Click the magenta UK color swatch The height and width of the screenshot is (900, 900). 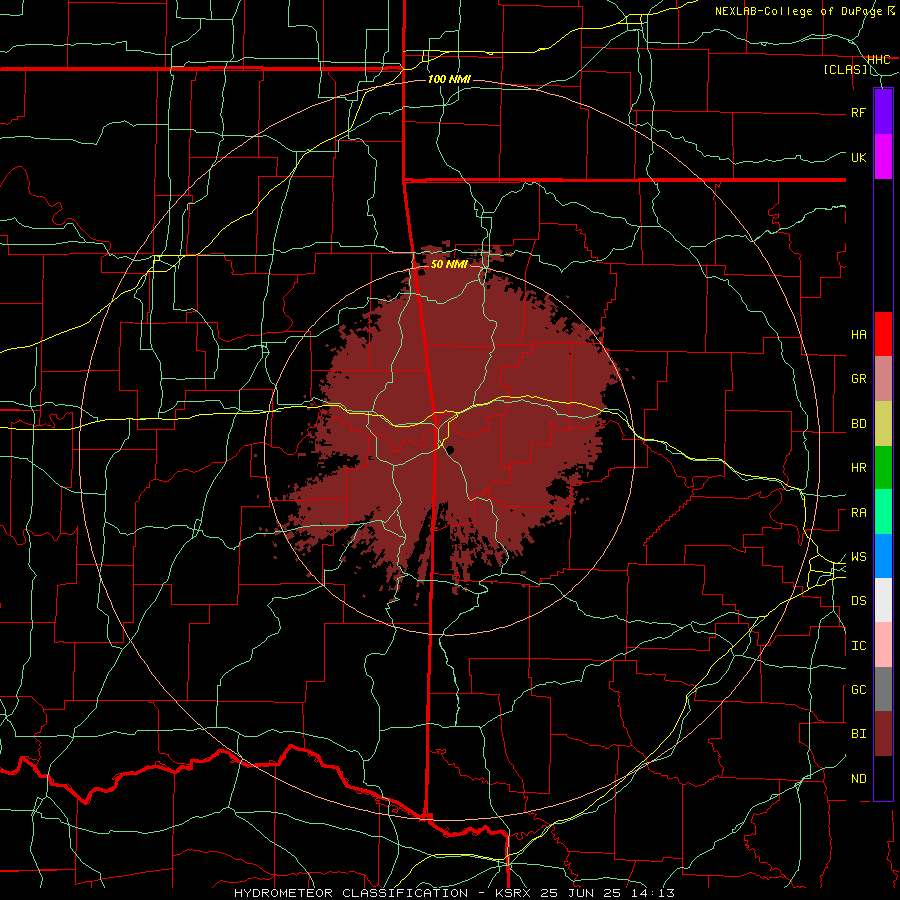tap(883, 157)
